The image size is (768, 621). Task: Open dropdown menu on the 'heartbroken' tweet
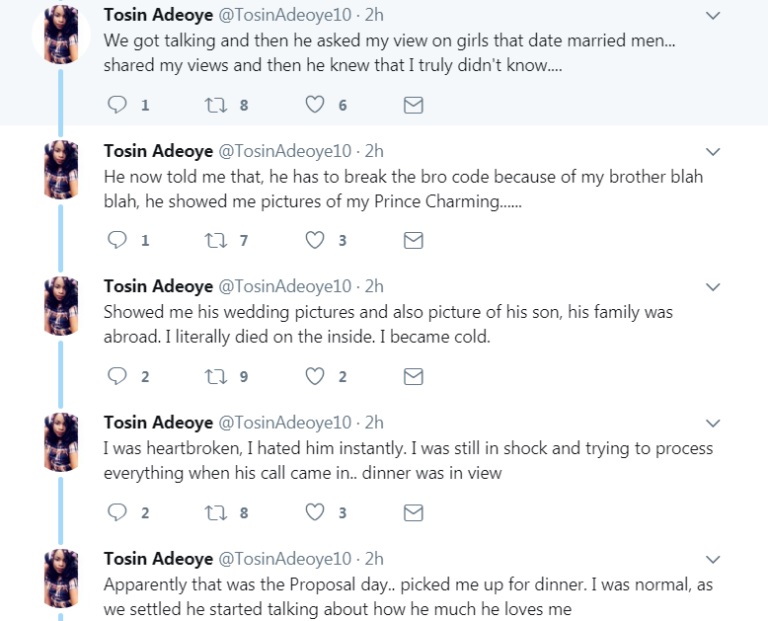(x=713, y=424)
